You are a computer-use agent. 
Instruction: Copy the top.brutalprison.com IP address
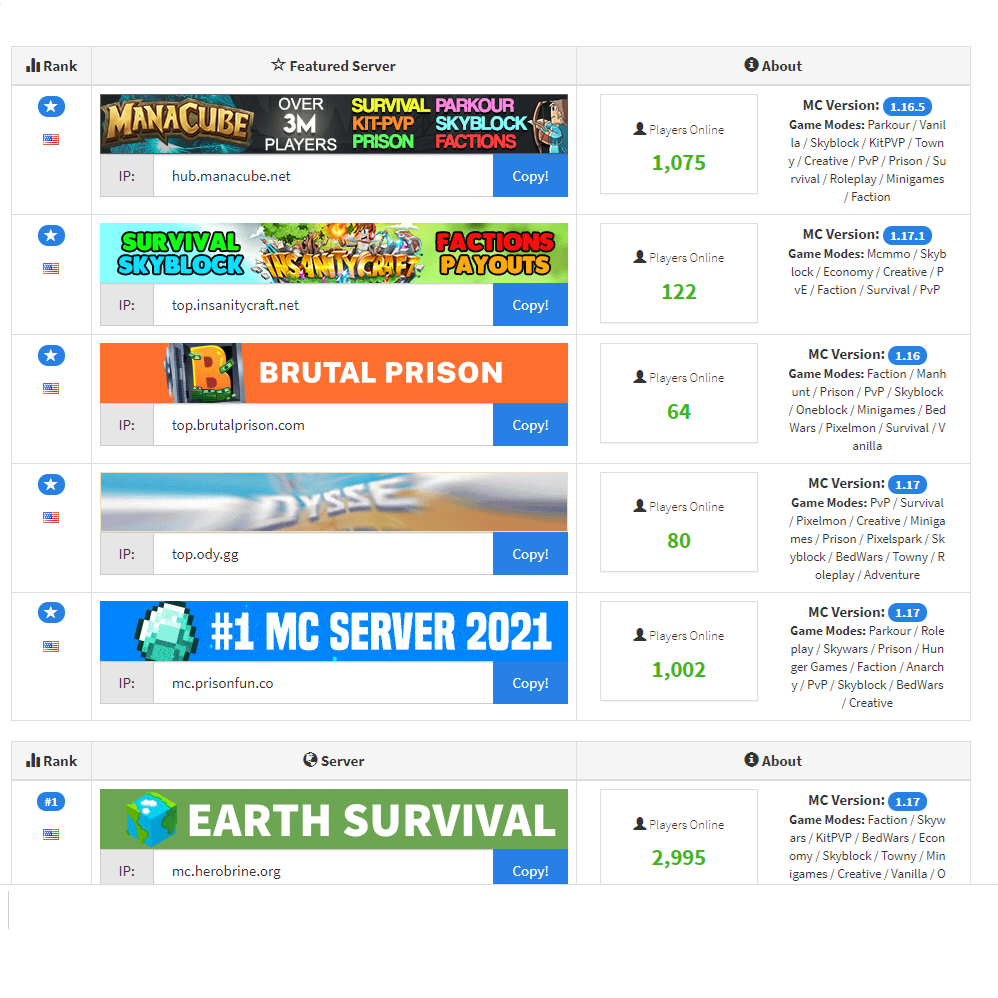tap(530, 425)
